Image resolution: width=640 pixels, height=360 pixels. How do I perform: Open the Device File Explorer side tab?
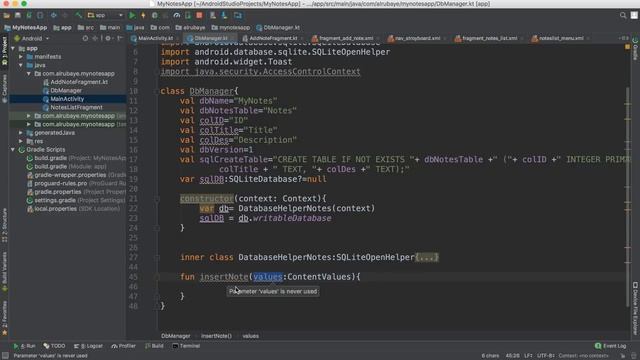(635, 307)
